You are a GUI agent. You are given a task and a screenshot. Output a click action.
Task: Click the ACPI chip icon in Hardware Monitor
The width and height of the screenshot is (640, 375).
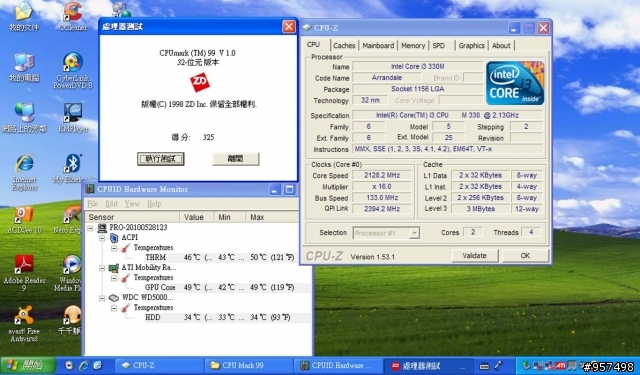pyautogui.click(x=114, y=237)
